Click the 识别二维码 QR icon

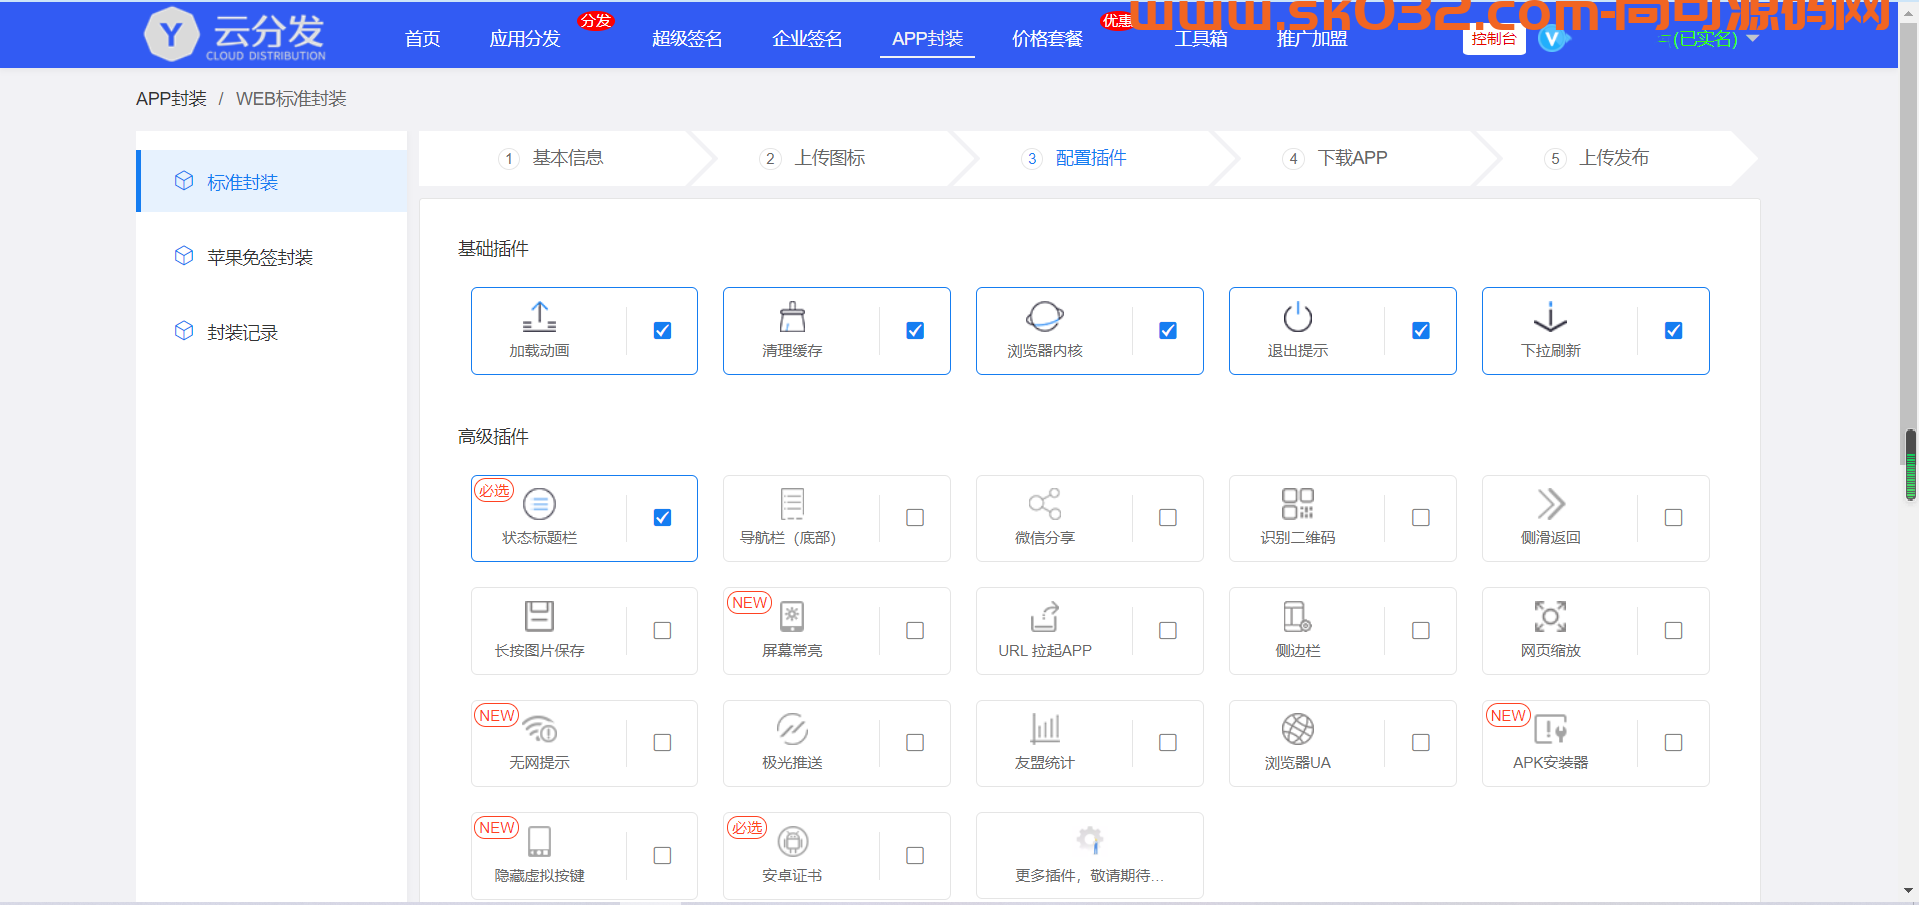click(x=1298, y=504)
